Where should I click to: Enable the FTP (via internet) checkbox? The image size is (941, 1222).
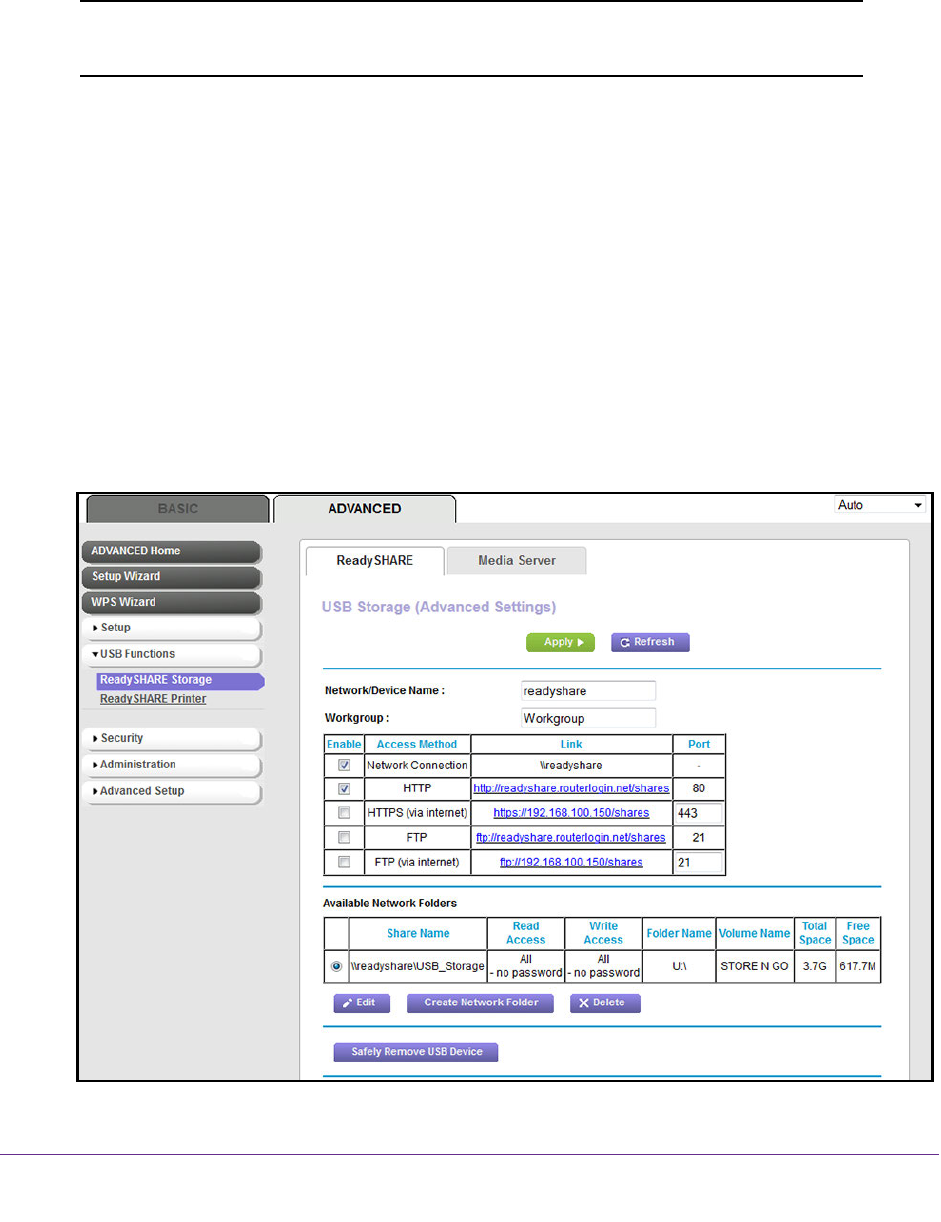(344, 862)
